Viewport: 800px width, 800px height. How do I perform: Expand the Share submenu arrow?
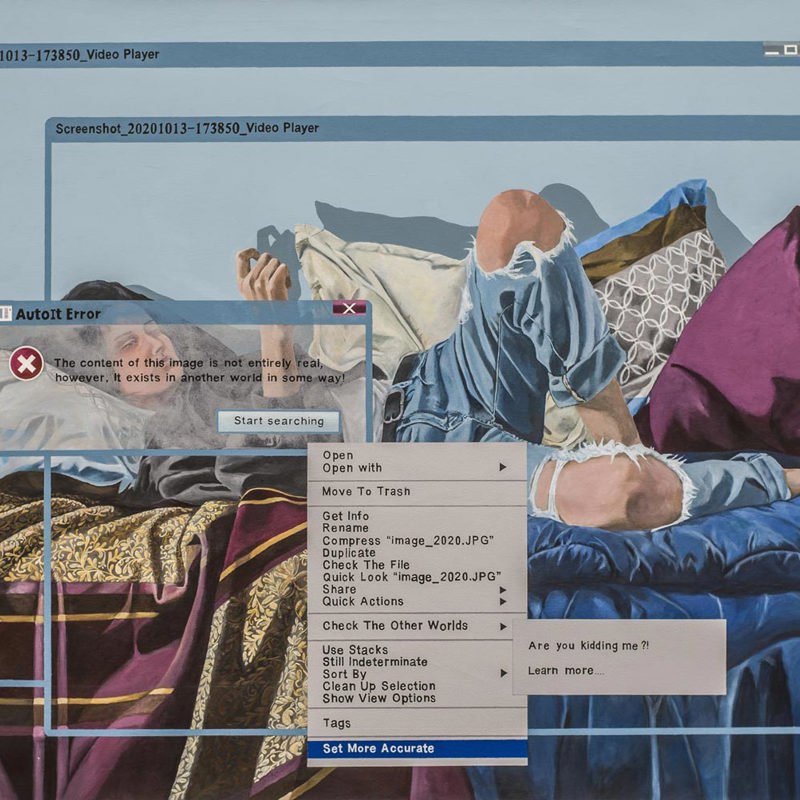click(503, 590)
